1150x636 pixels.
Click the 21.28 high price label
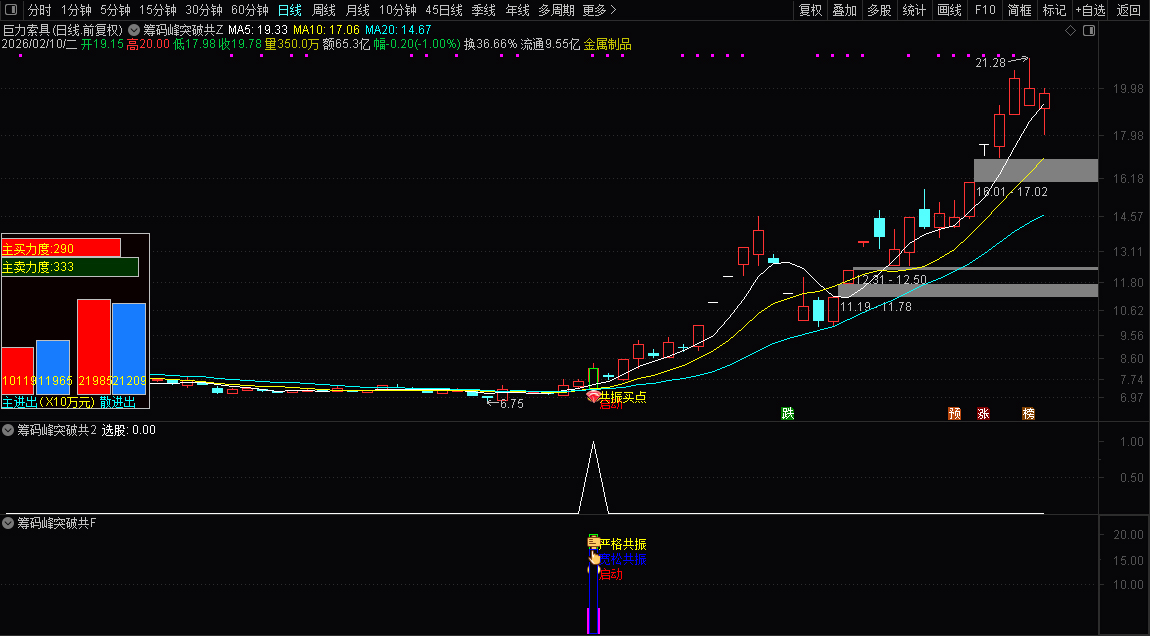coord(990,63)
